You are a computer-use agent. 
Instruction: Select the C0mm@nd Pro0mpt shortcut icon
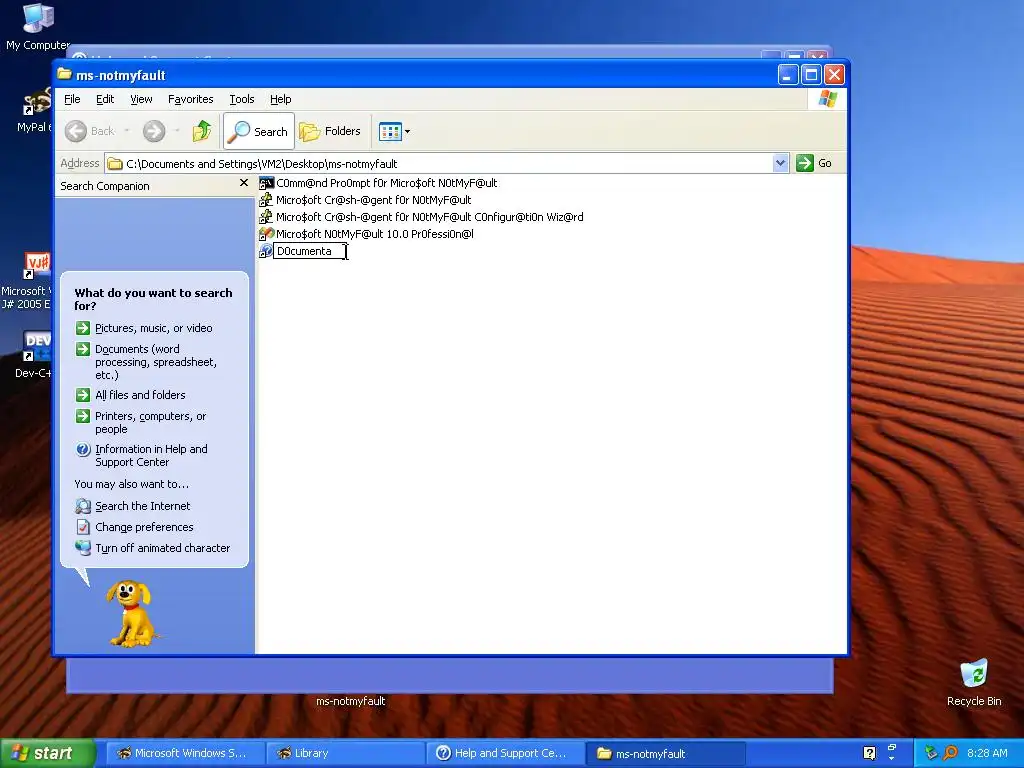pyautogui.click(x=266, y=183)
